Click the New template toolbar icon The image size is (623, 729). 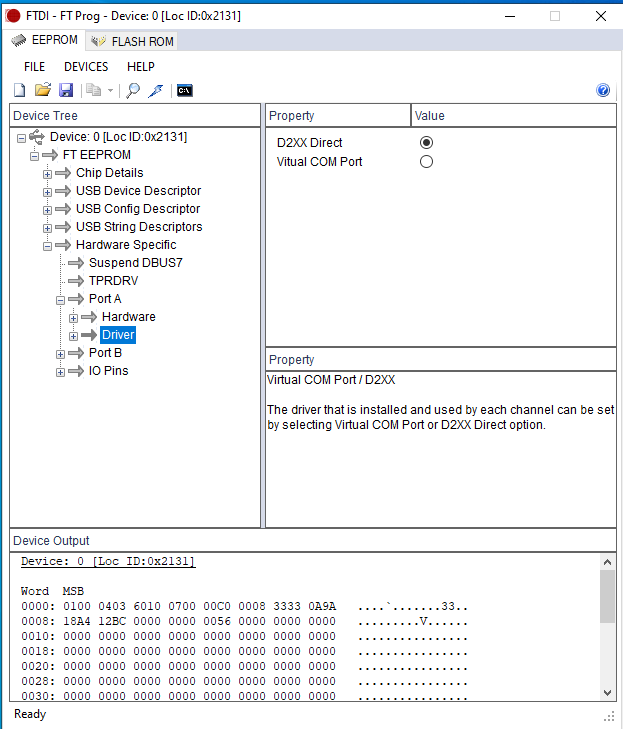[x=19, y=90]
